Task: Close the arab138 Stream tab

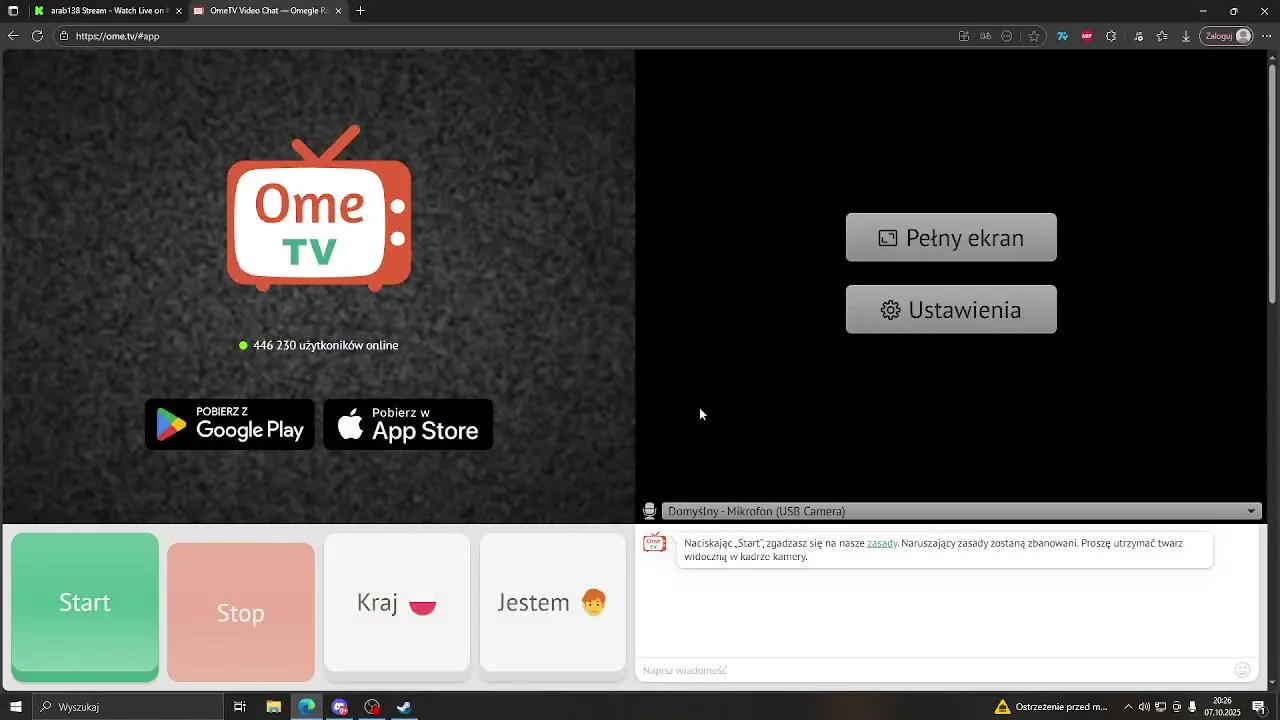Action: click(179, 11)
